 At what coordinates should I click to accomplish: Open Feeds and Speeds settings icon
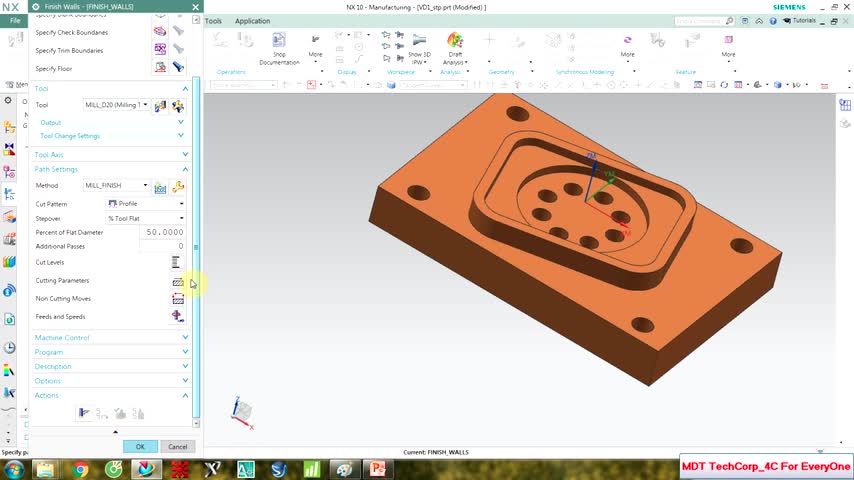(x=178, y=317)
